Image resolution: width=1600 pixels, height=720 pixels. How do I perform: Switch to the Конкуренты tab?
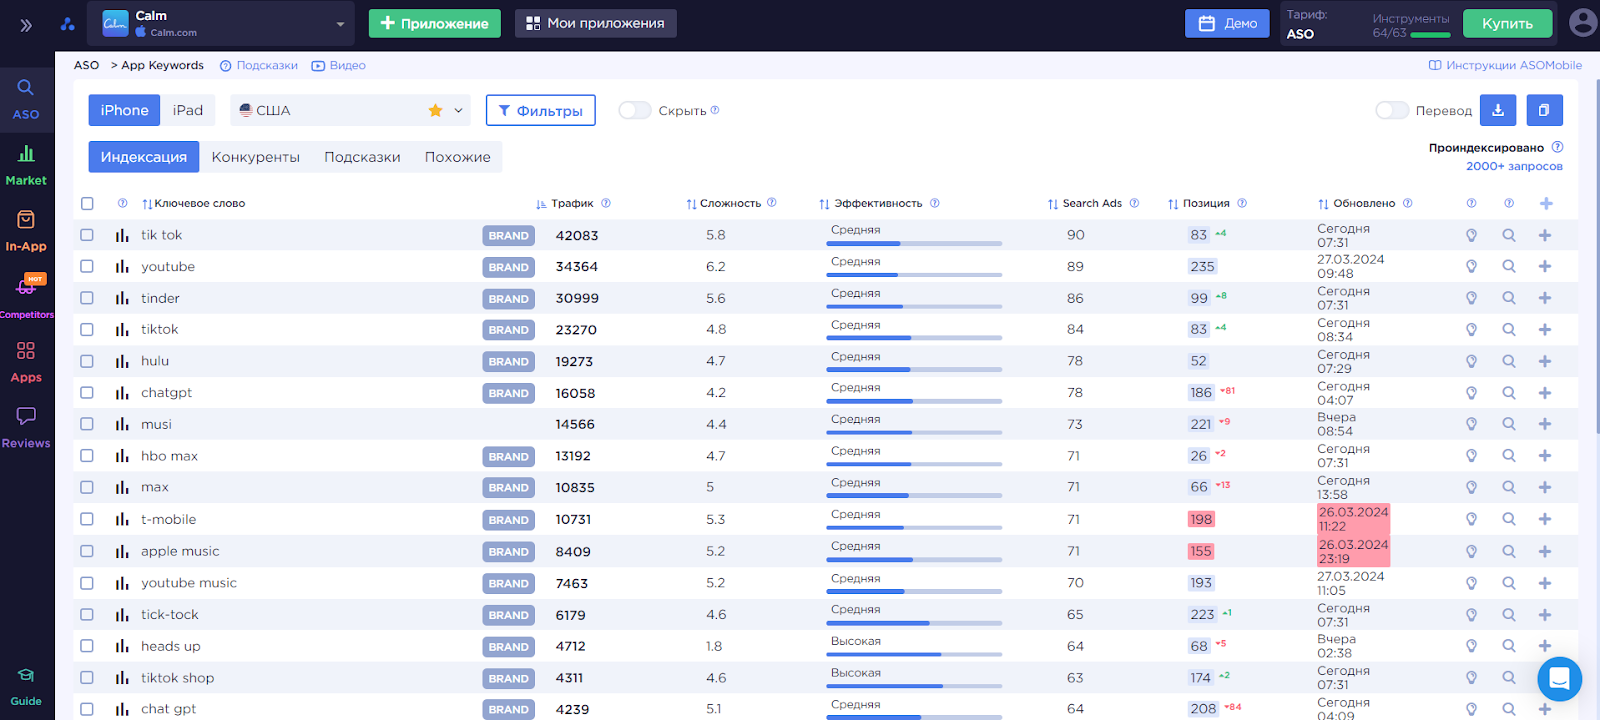coord(256,157)
